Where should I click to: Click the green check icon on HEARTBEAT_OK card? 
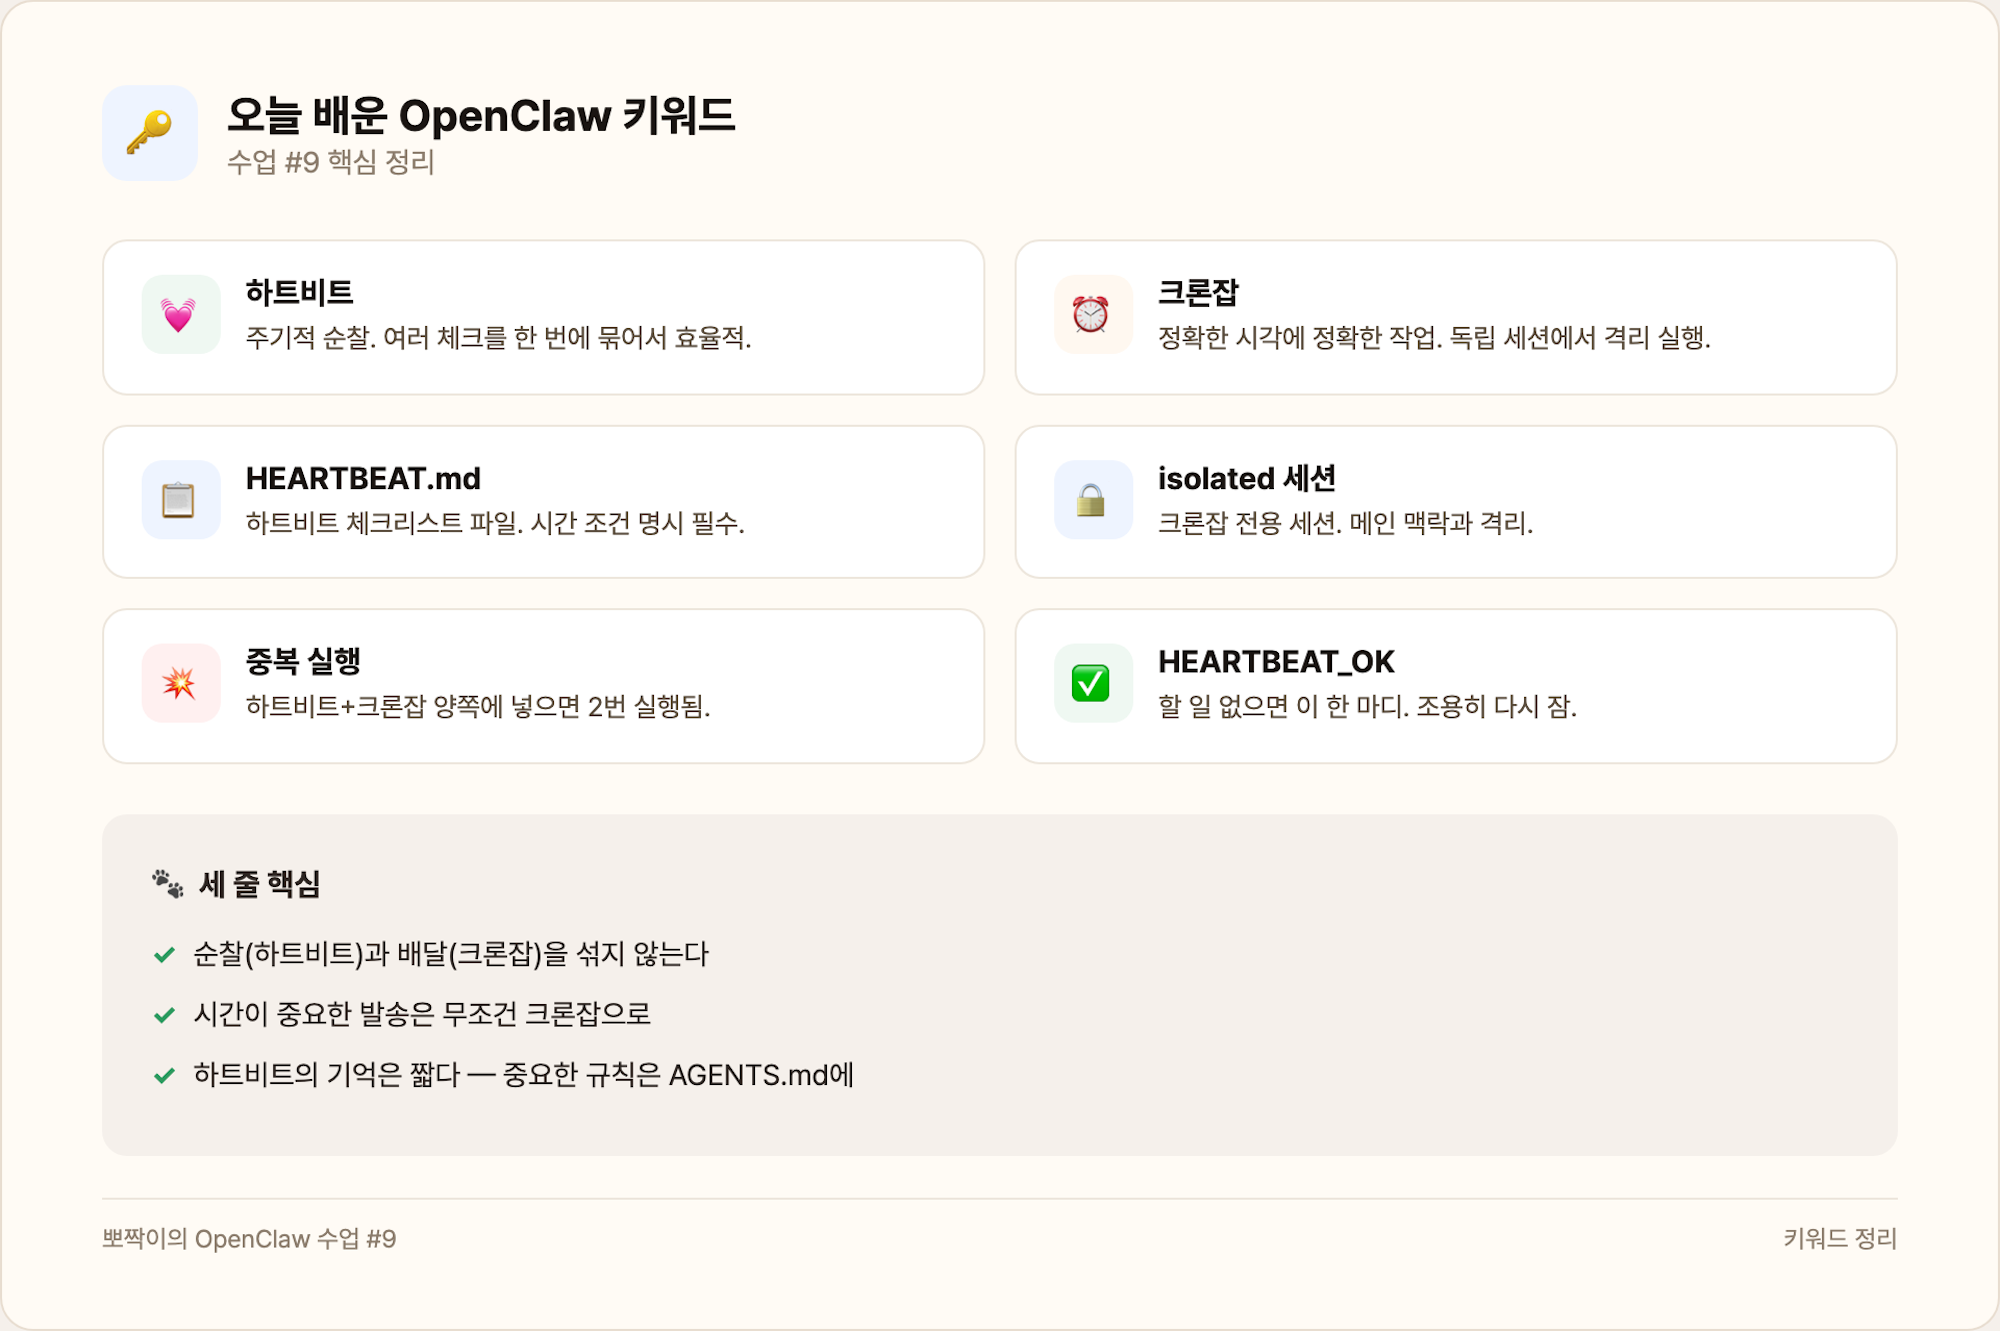[1093, 683]
